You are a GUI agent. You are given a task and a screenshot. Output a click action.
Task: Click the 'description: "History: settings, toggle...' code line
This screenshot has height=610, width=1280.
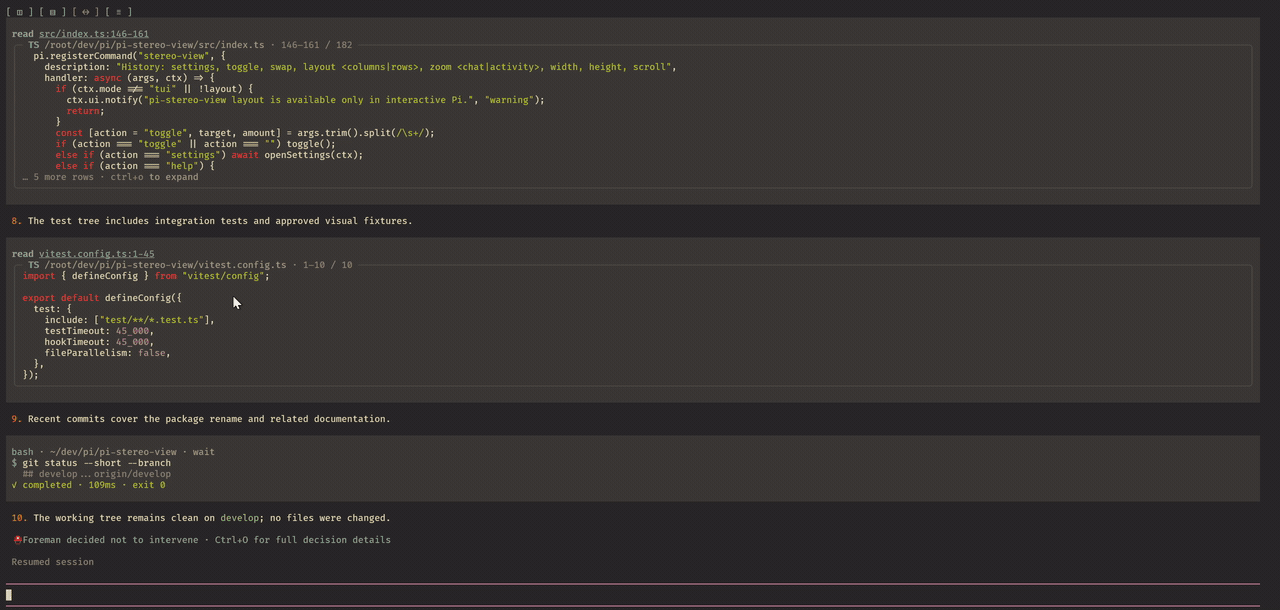[x=360, y=67]
